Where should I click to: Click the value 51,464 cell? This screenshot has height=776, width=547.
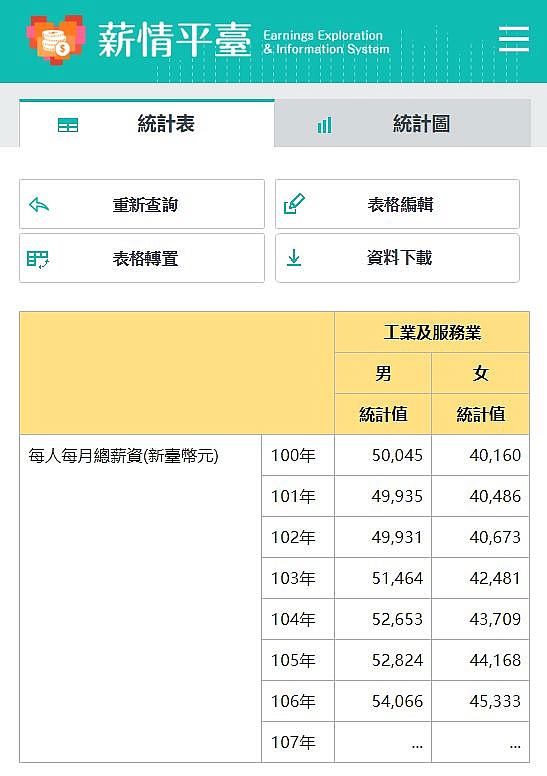(x=383, y=579)
